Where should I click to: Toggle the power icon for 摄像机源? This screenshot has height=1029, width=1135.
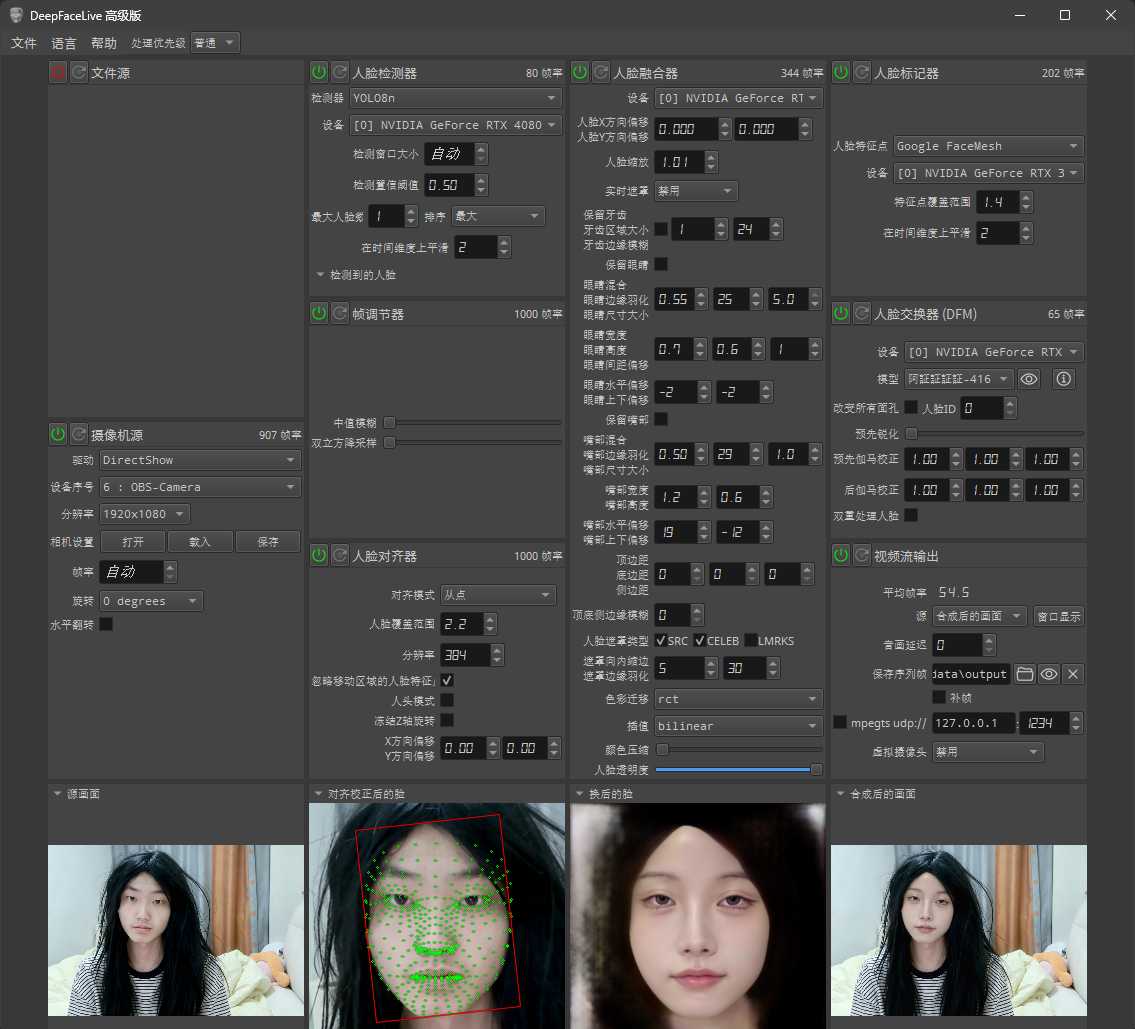coord(58,434)
